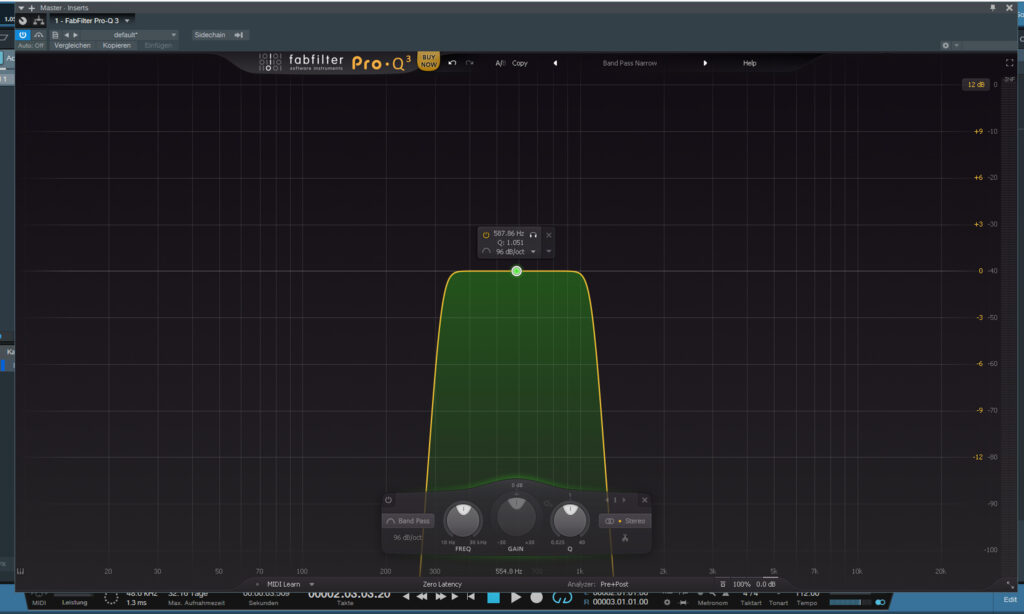
Task: Go to next FabFilter preset arrow
Action: tap(705, 63)
